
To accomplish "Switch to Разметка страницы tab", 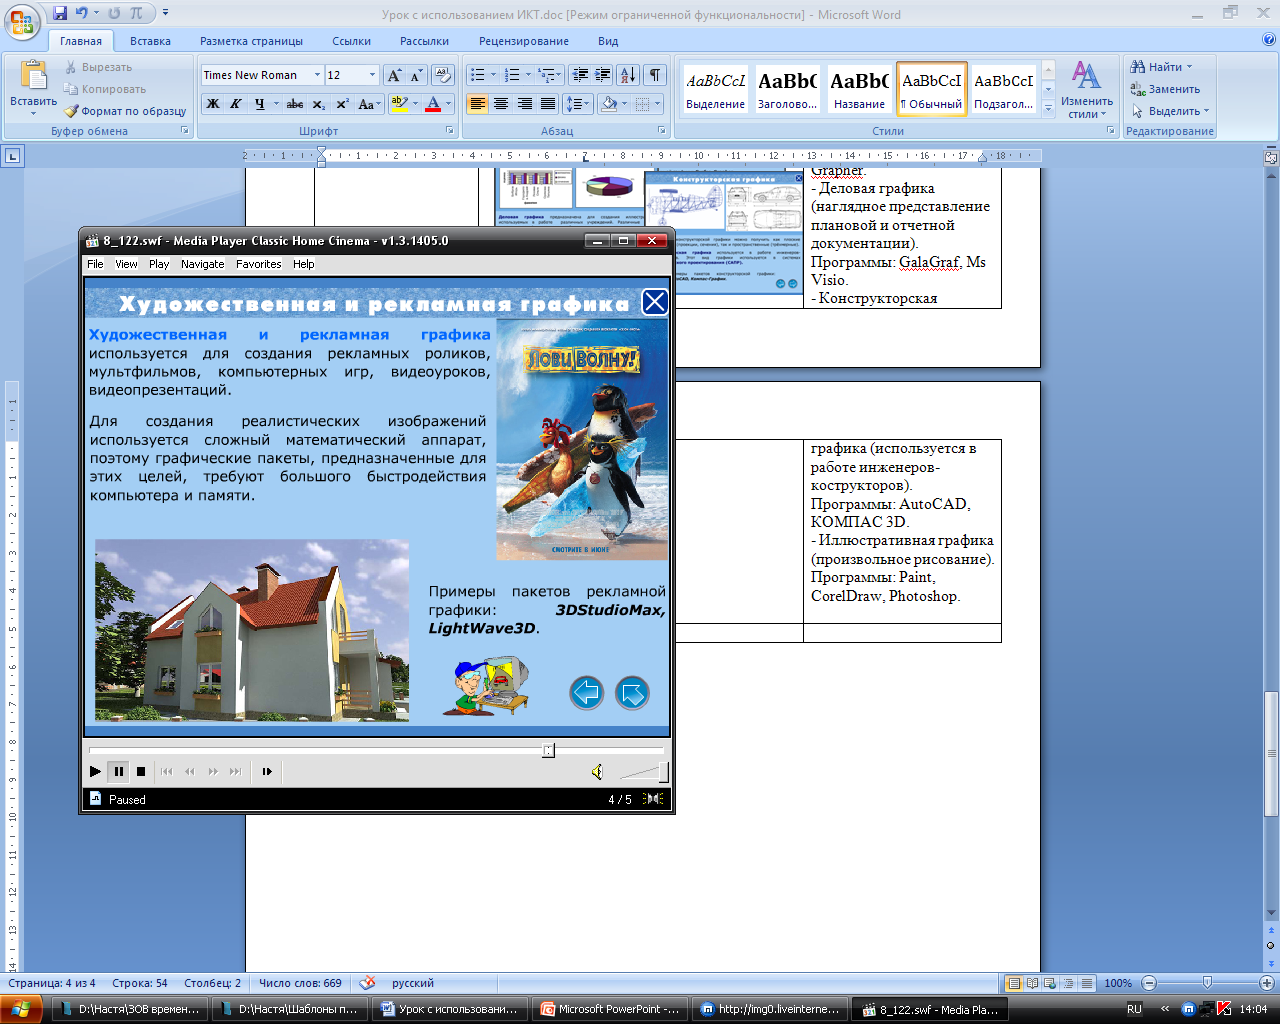I will [x=251, y=41].
